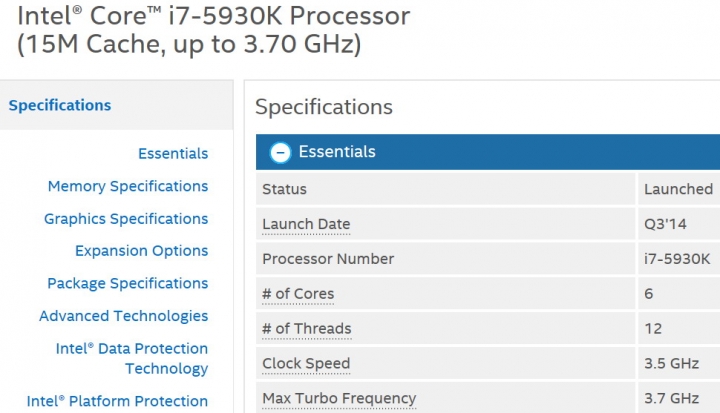Jump to Memory Specifications section

pos(128,186)
